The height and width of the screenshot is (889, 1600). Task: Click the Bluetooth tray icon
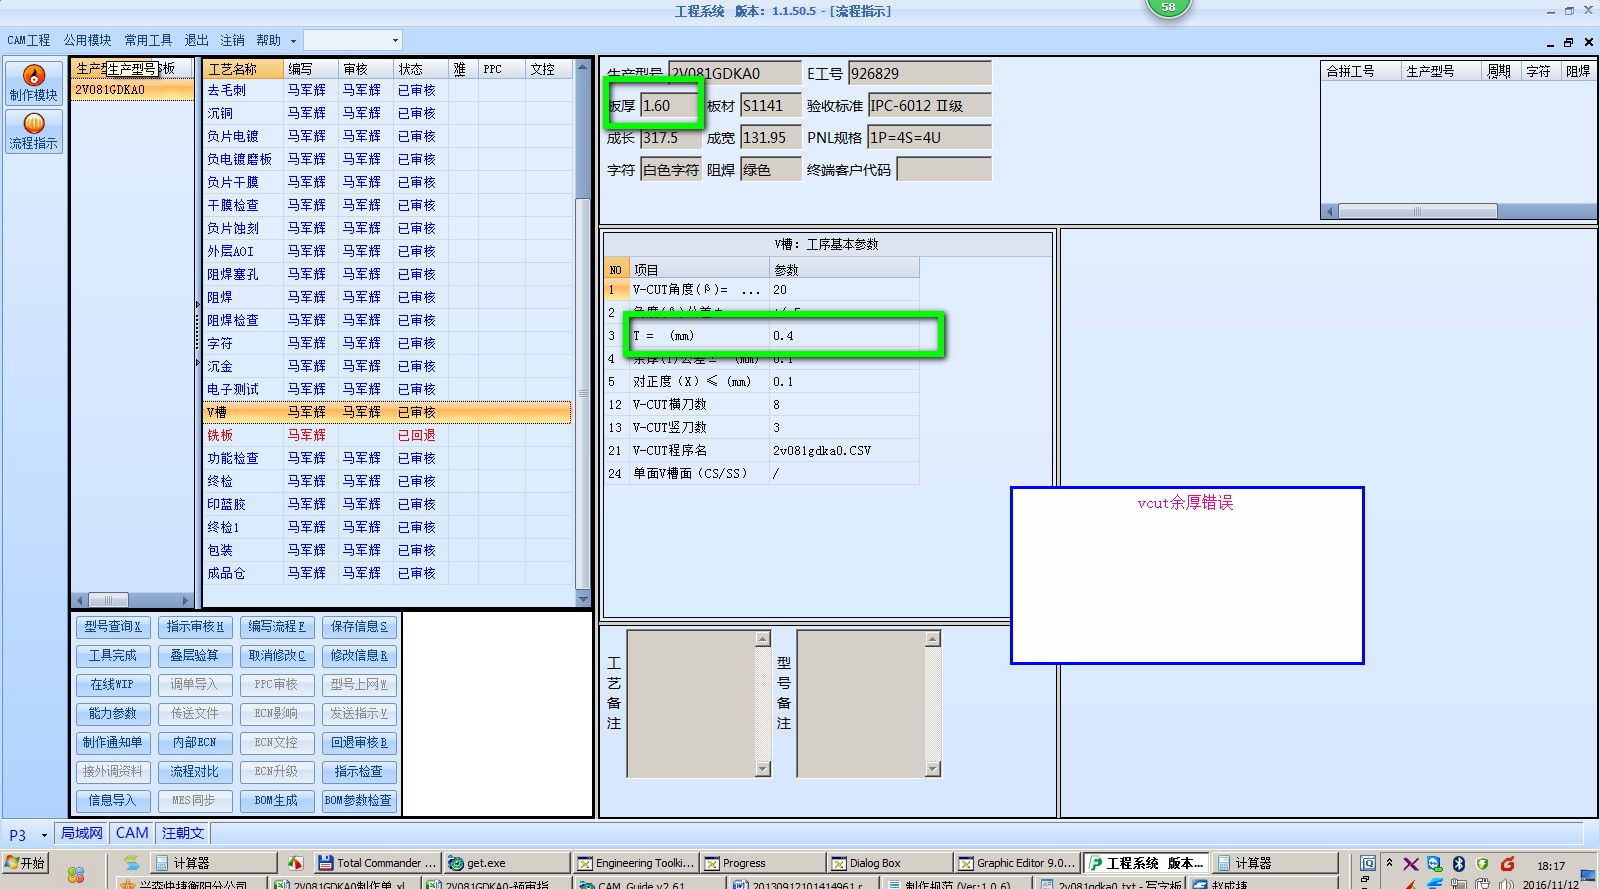pyautogui.click(x=1458, y=864)
